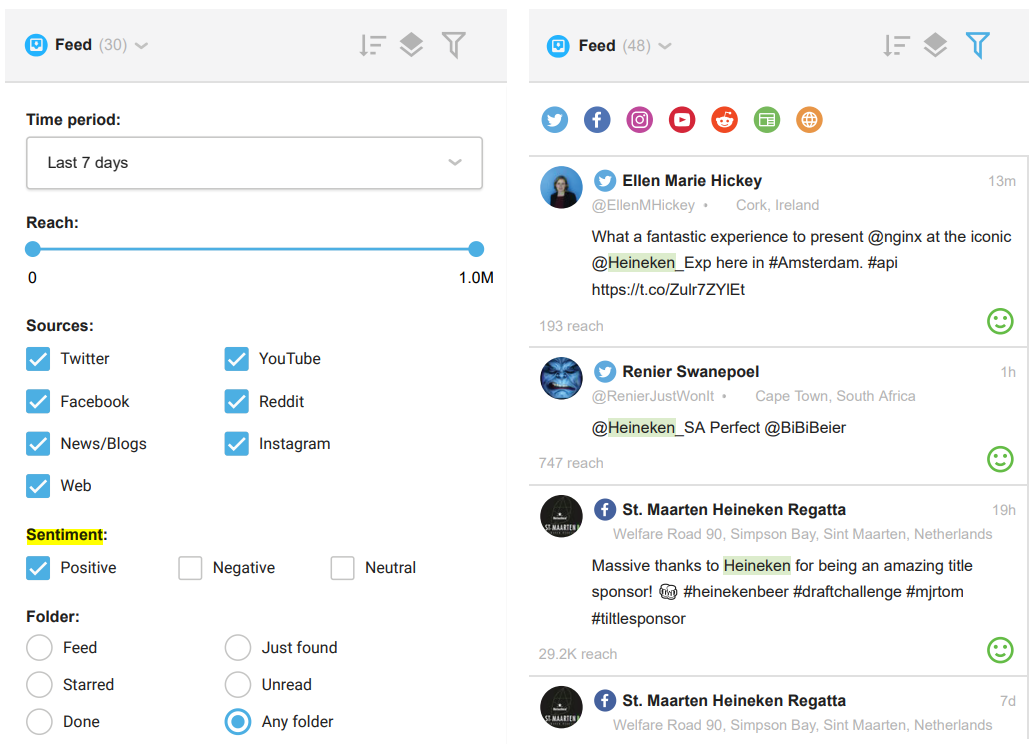Click St. Maarten Heineken Regatta's avatar thumbnail
1035x744 pixels.
coord(561,516)
